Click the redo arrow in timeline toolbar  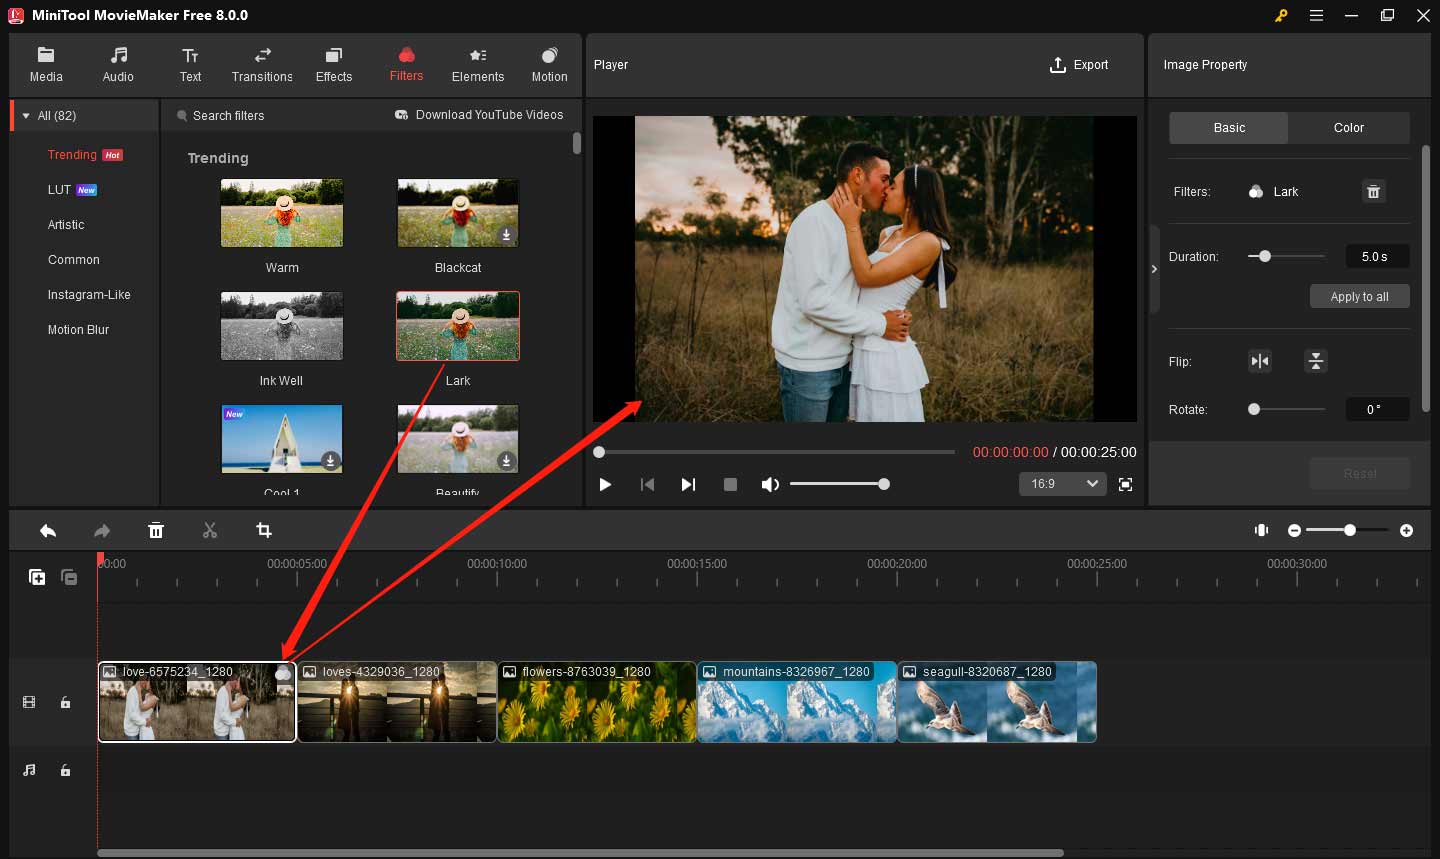[101, 531]
